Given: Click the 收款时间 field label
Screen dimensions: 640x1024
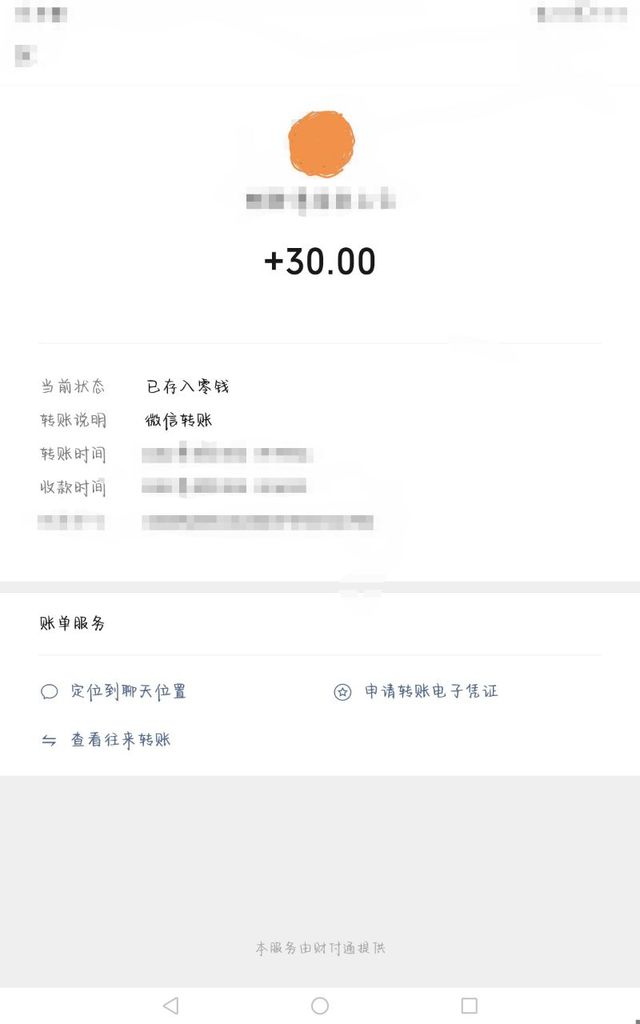Looking at the screenshot, I should coord(73,488).
